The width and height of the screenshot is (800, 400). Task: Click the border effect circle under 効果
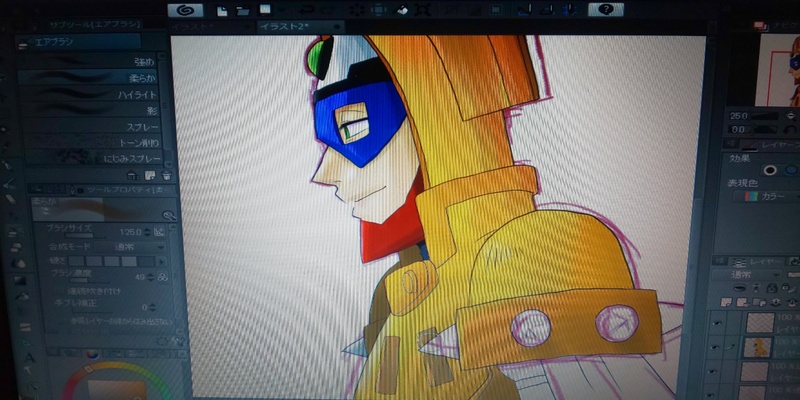pos(770,170)
